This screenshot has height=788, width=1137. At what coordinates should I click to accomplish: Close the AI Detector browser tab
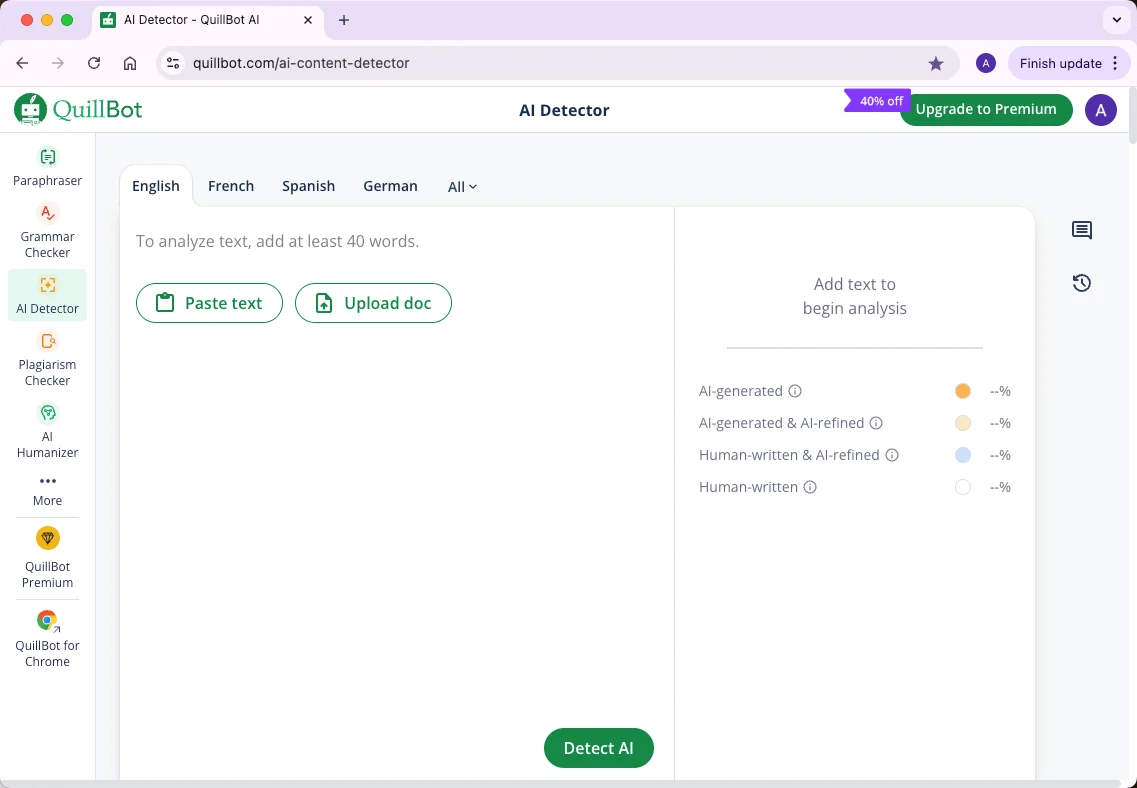pos(308,20)
